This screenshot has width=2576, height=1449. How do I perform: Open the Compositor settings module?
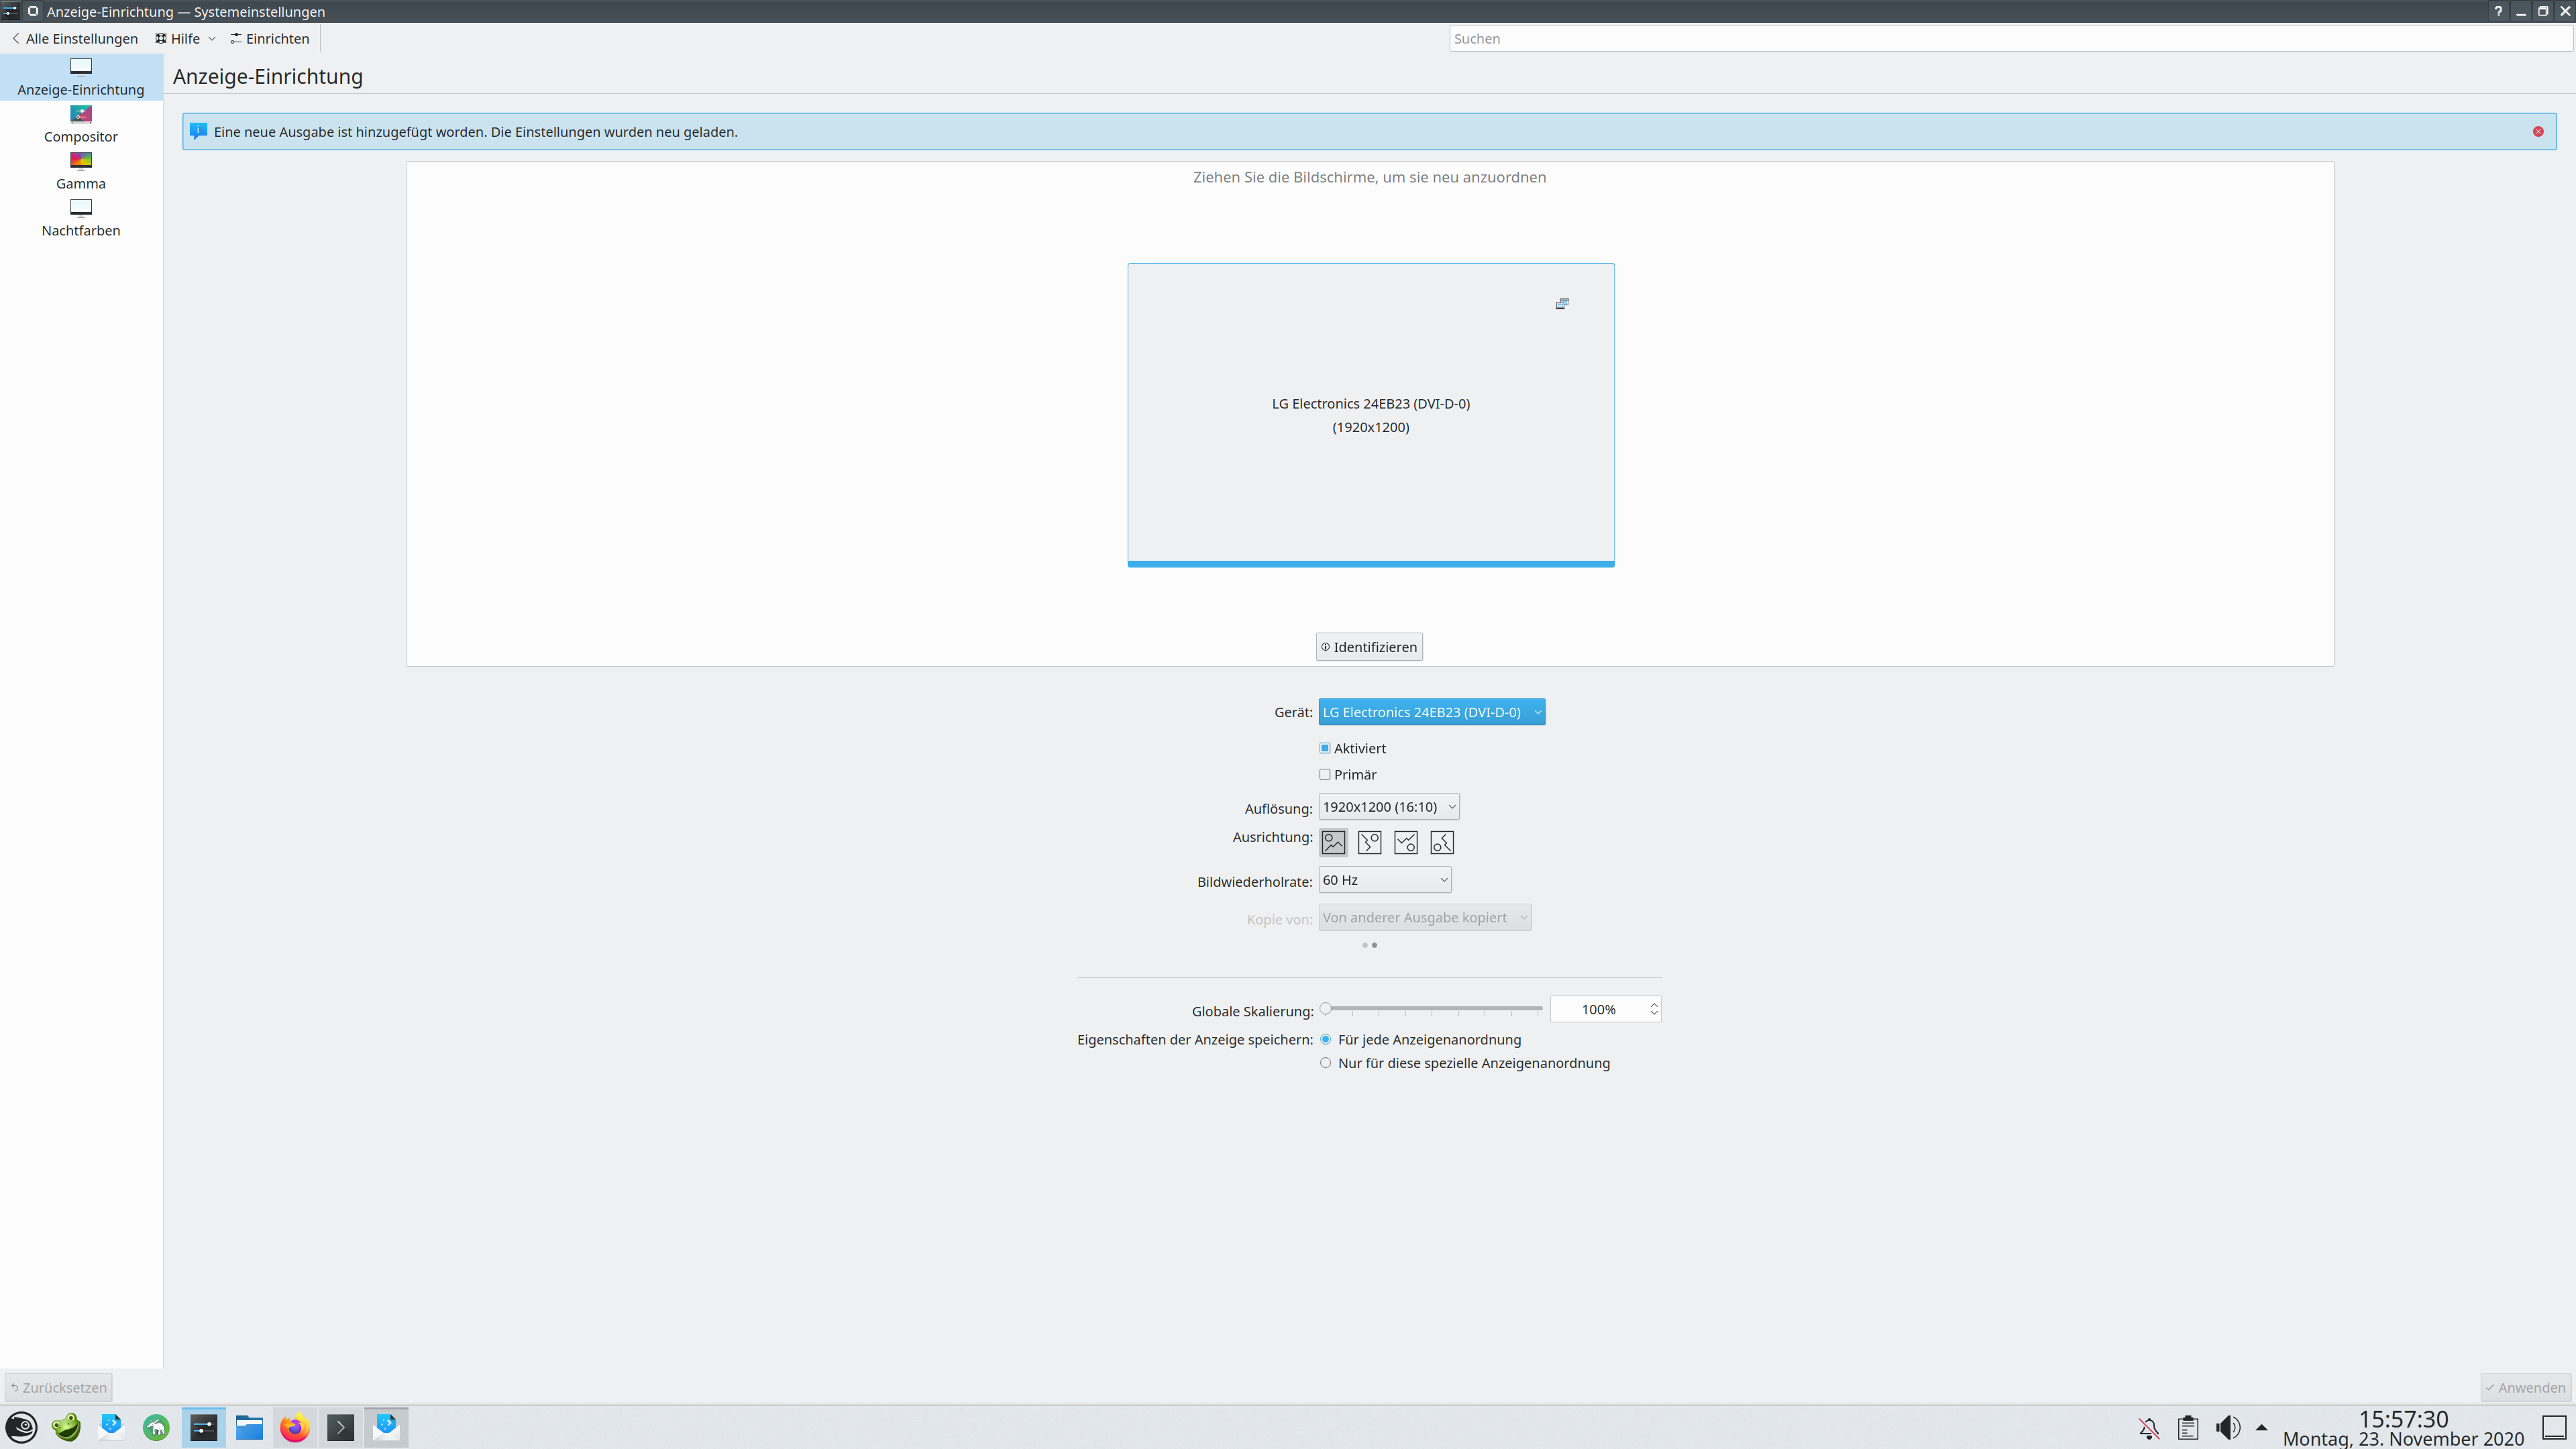pos(80,124)
